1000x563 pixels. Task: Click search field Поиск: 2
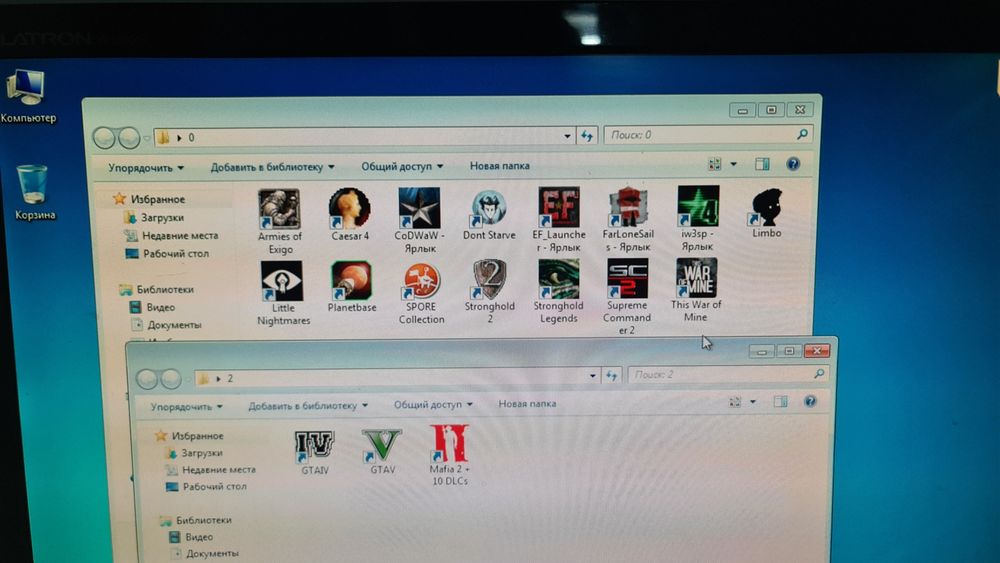pos(728,374)
